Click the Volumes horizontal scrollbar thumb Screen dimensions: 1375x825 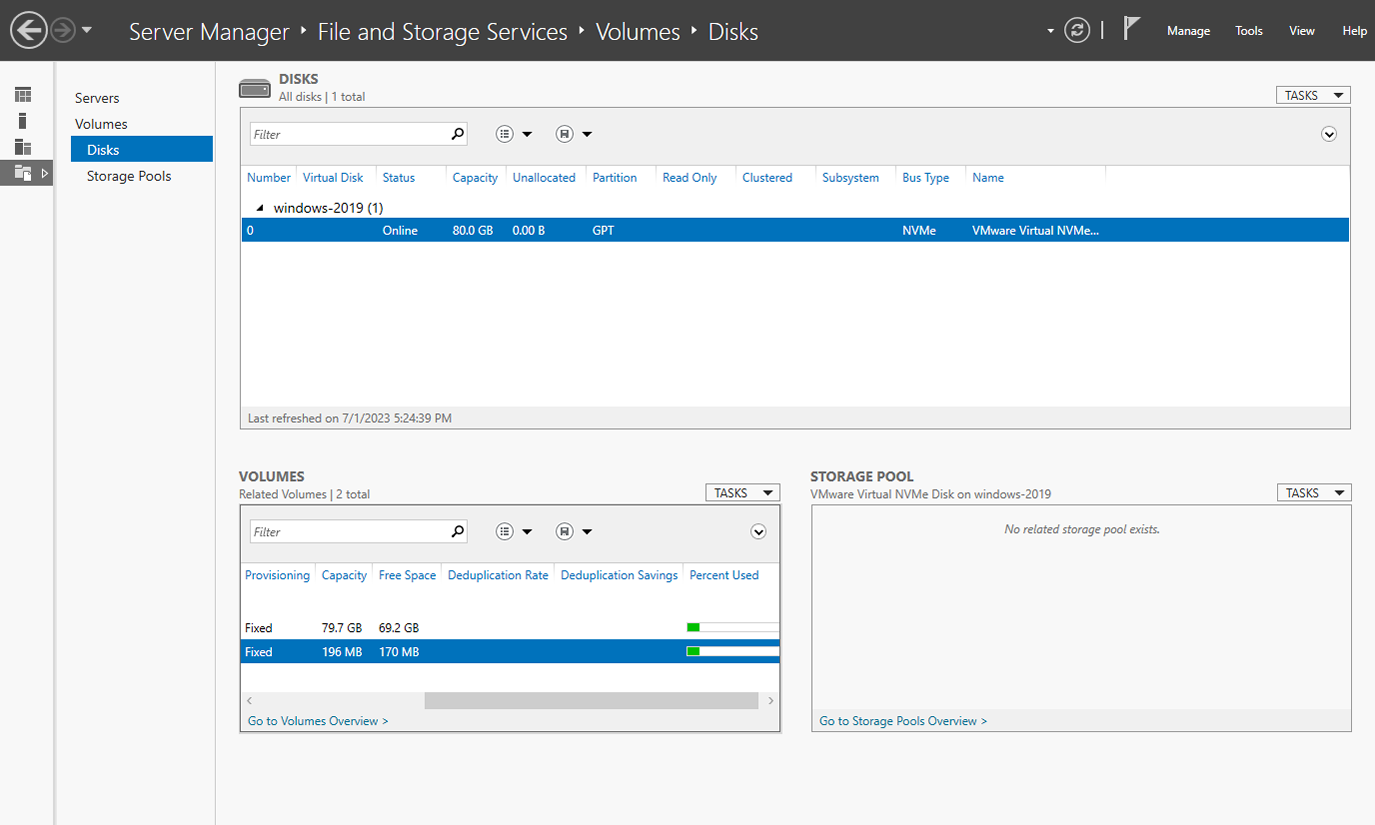(x=590, y=701)
